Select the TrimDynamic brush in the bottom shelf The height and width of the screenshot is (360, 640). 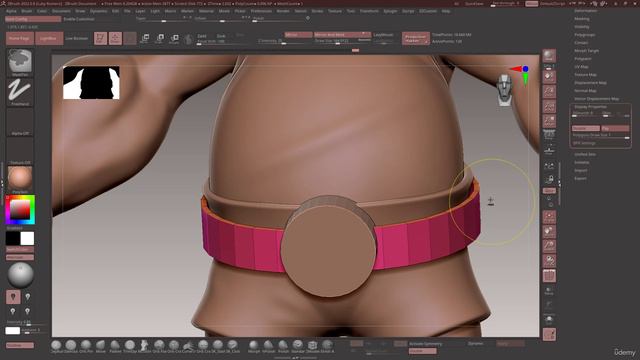pyautogui.click(x=130, y=346)
